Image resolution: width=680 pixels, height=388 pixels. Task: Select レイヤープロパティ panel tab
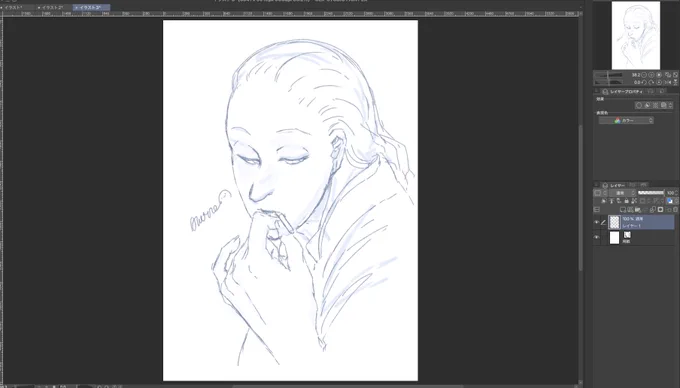[x=623, y=91]
